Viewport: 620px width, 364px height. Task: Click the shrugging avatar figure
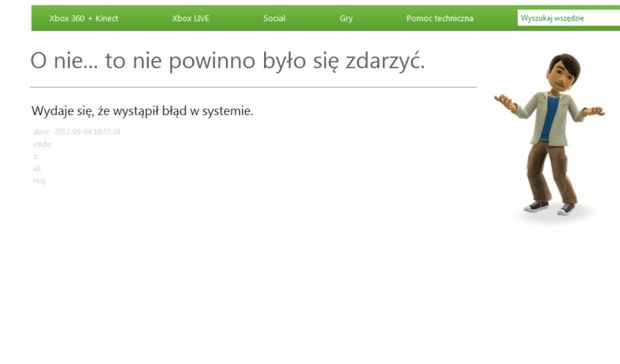pos(550,134)
